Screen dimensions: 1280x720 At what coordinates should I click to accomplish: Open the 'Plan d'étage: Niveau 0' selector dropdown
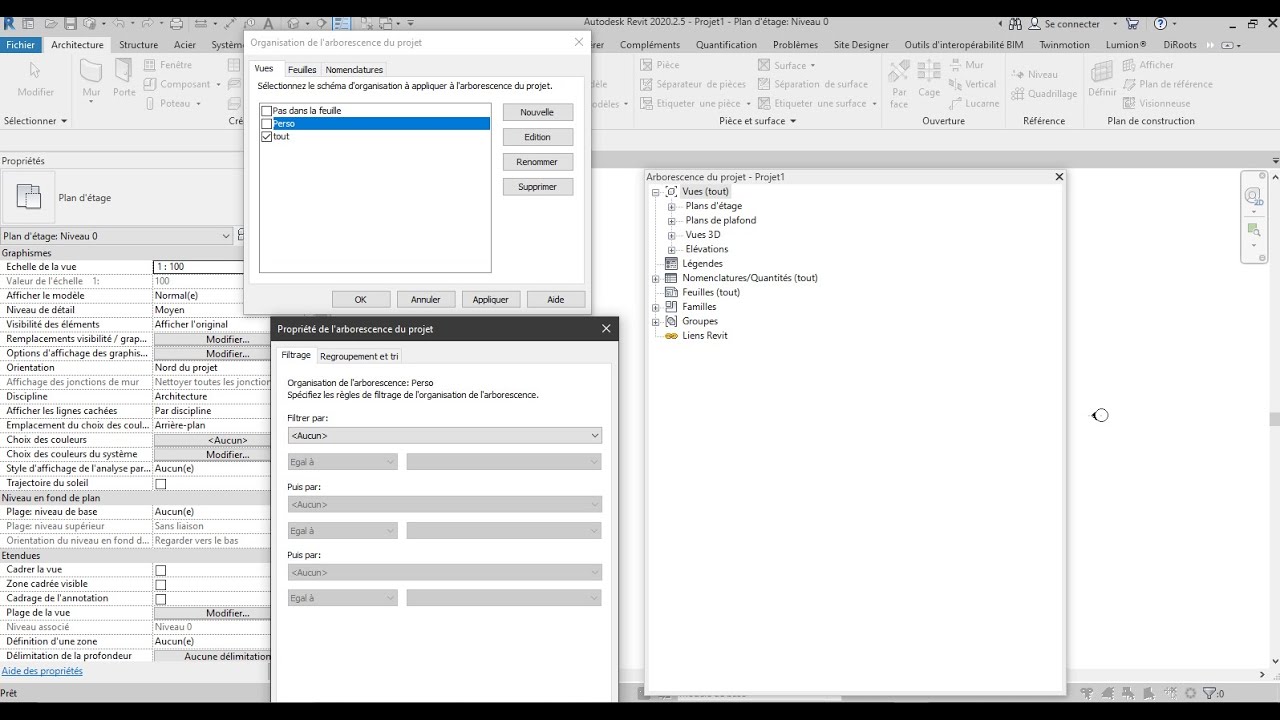[x=116, y=236]
